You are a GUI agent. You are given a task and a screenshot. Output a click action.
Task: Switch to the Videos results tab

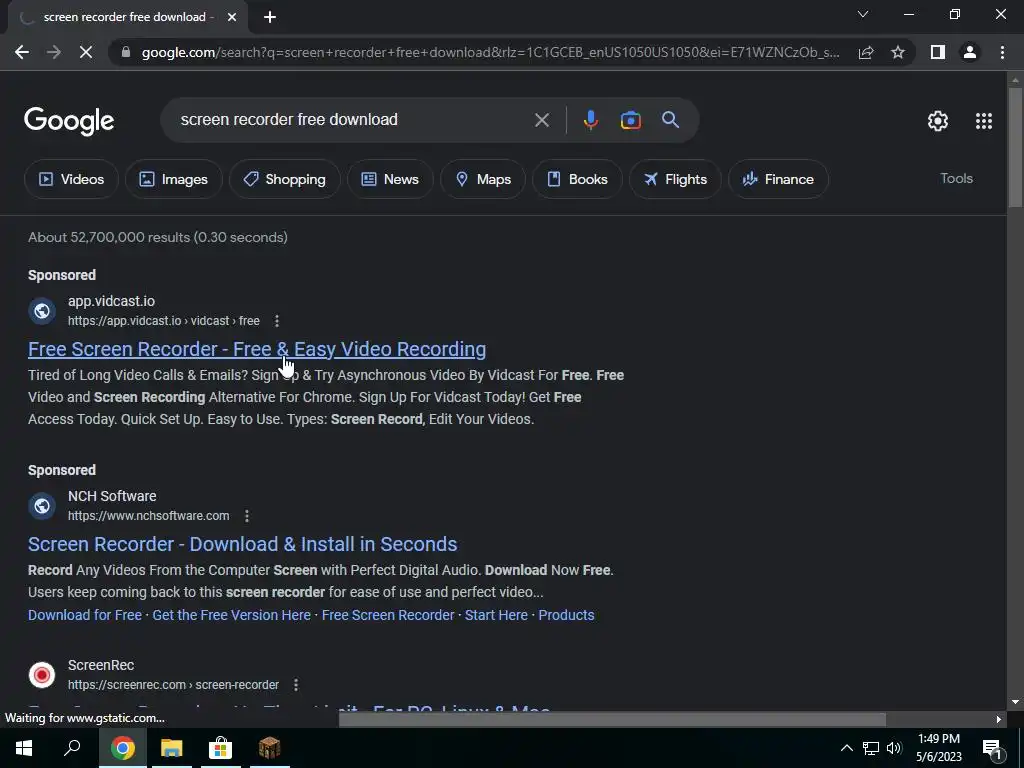71,179
